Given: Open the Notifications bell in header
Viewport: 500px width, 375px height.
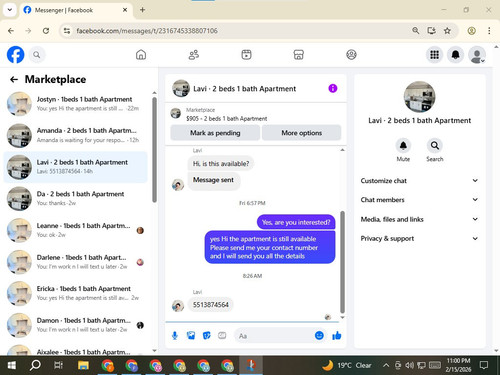Looking at the screenshot, I should 456,55.
